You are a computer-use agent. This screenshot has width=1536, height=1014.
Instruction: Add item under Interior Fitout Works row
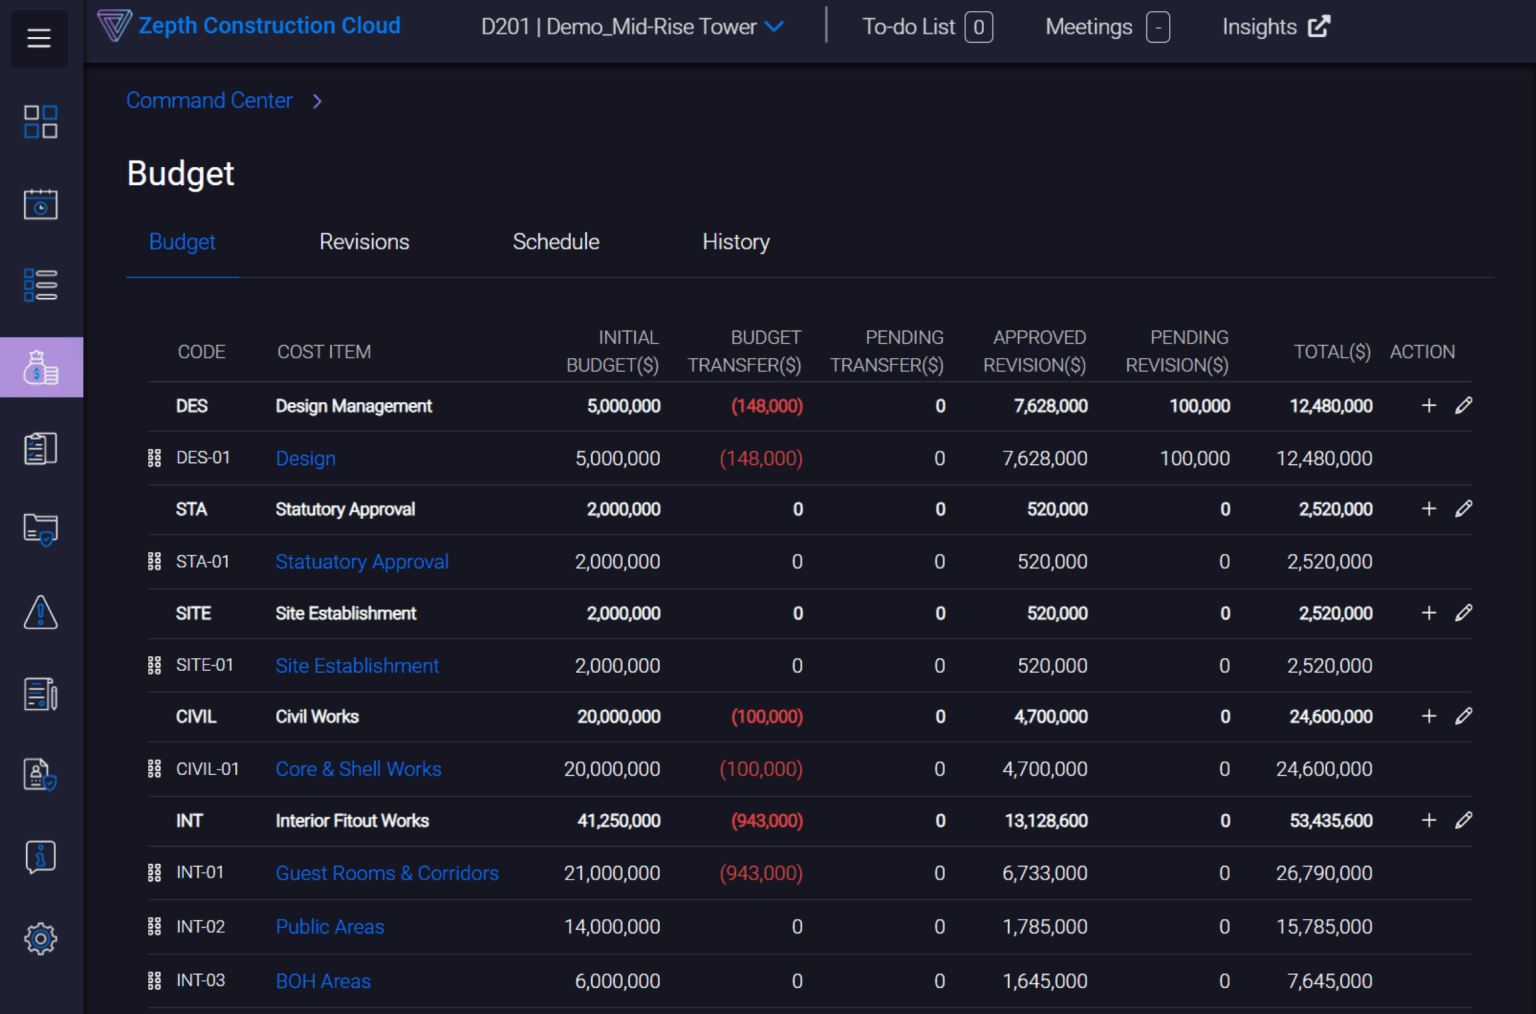pyautogui.click(x=1429, y=820)
